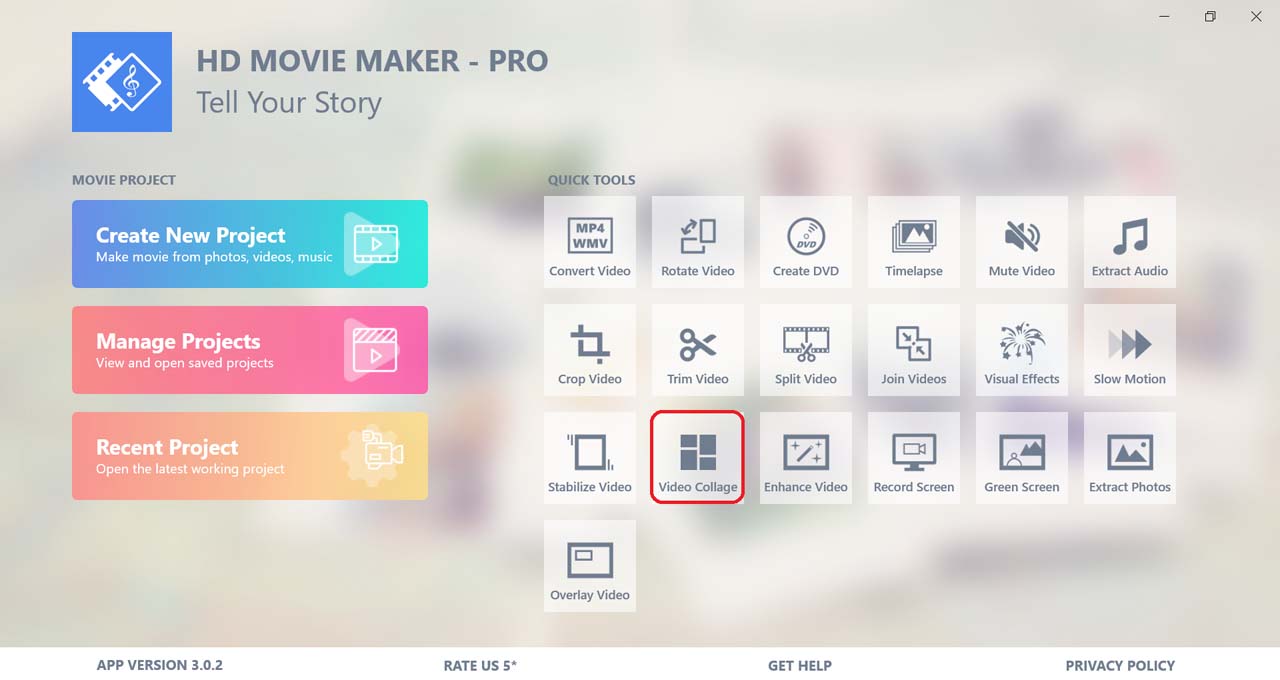The height and width of the screenshot is (680, 1280).
Task: Open the Slow Motion tool
Action: coord(1130,350)
